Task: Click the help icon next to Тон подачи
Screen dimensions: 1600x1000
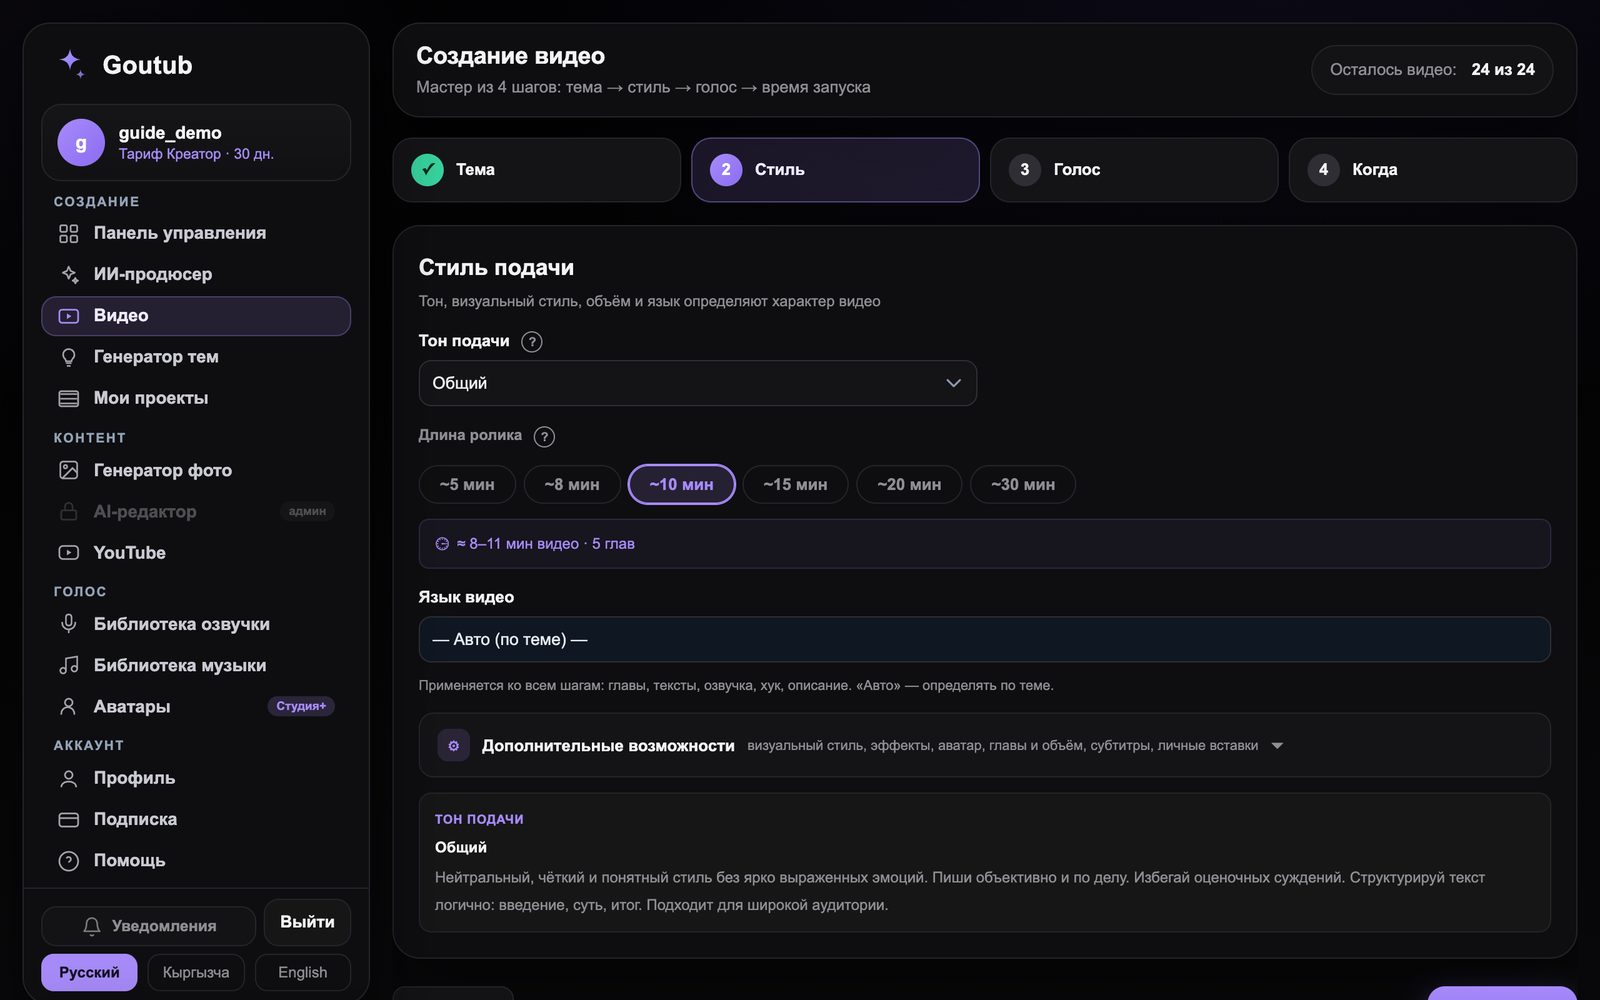Action: [x=532, y=342]
